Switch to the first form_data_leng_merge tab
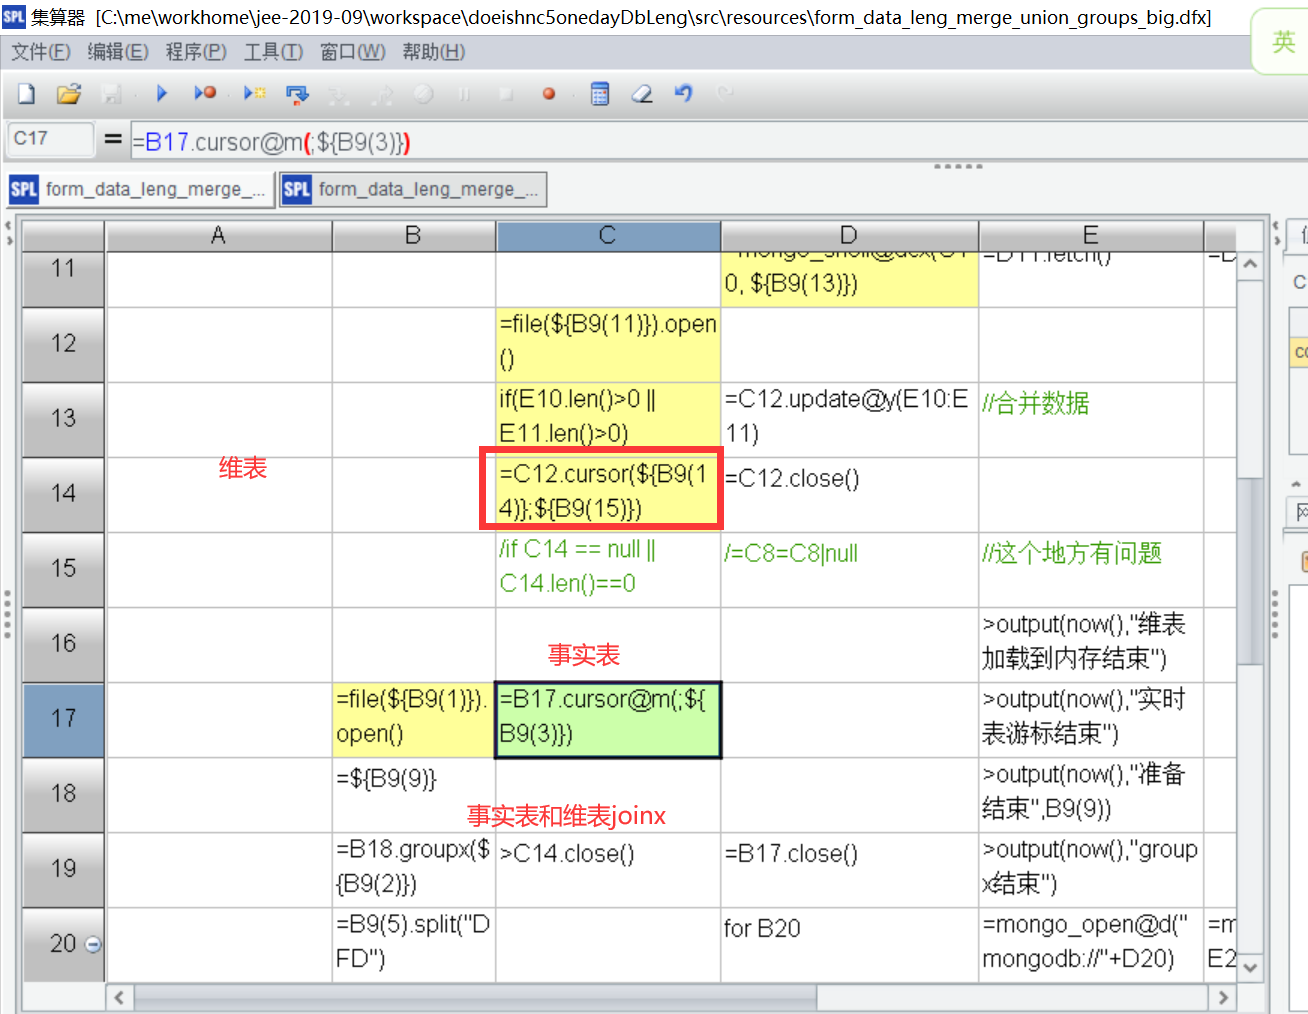1308x1014 pixels. coord(141,189)
